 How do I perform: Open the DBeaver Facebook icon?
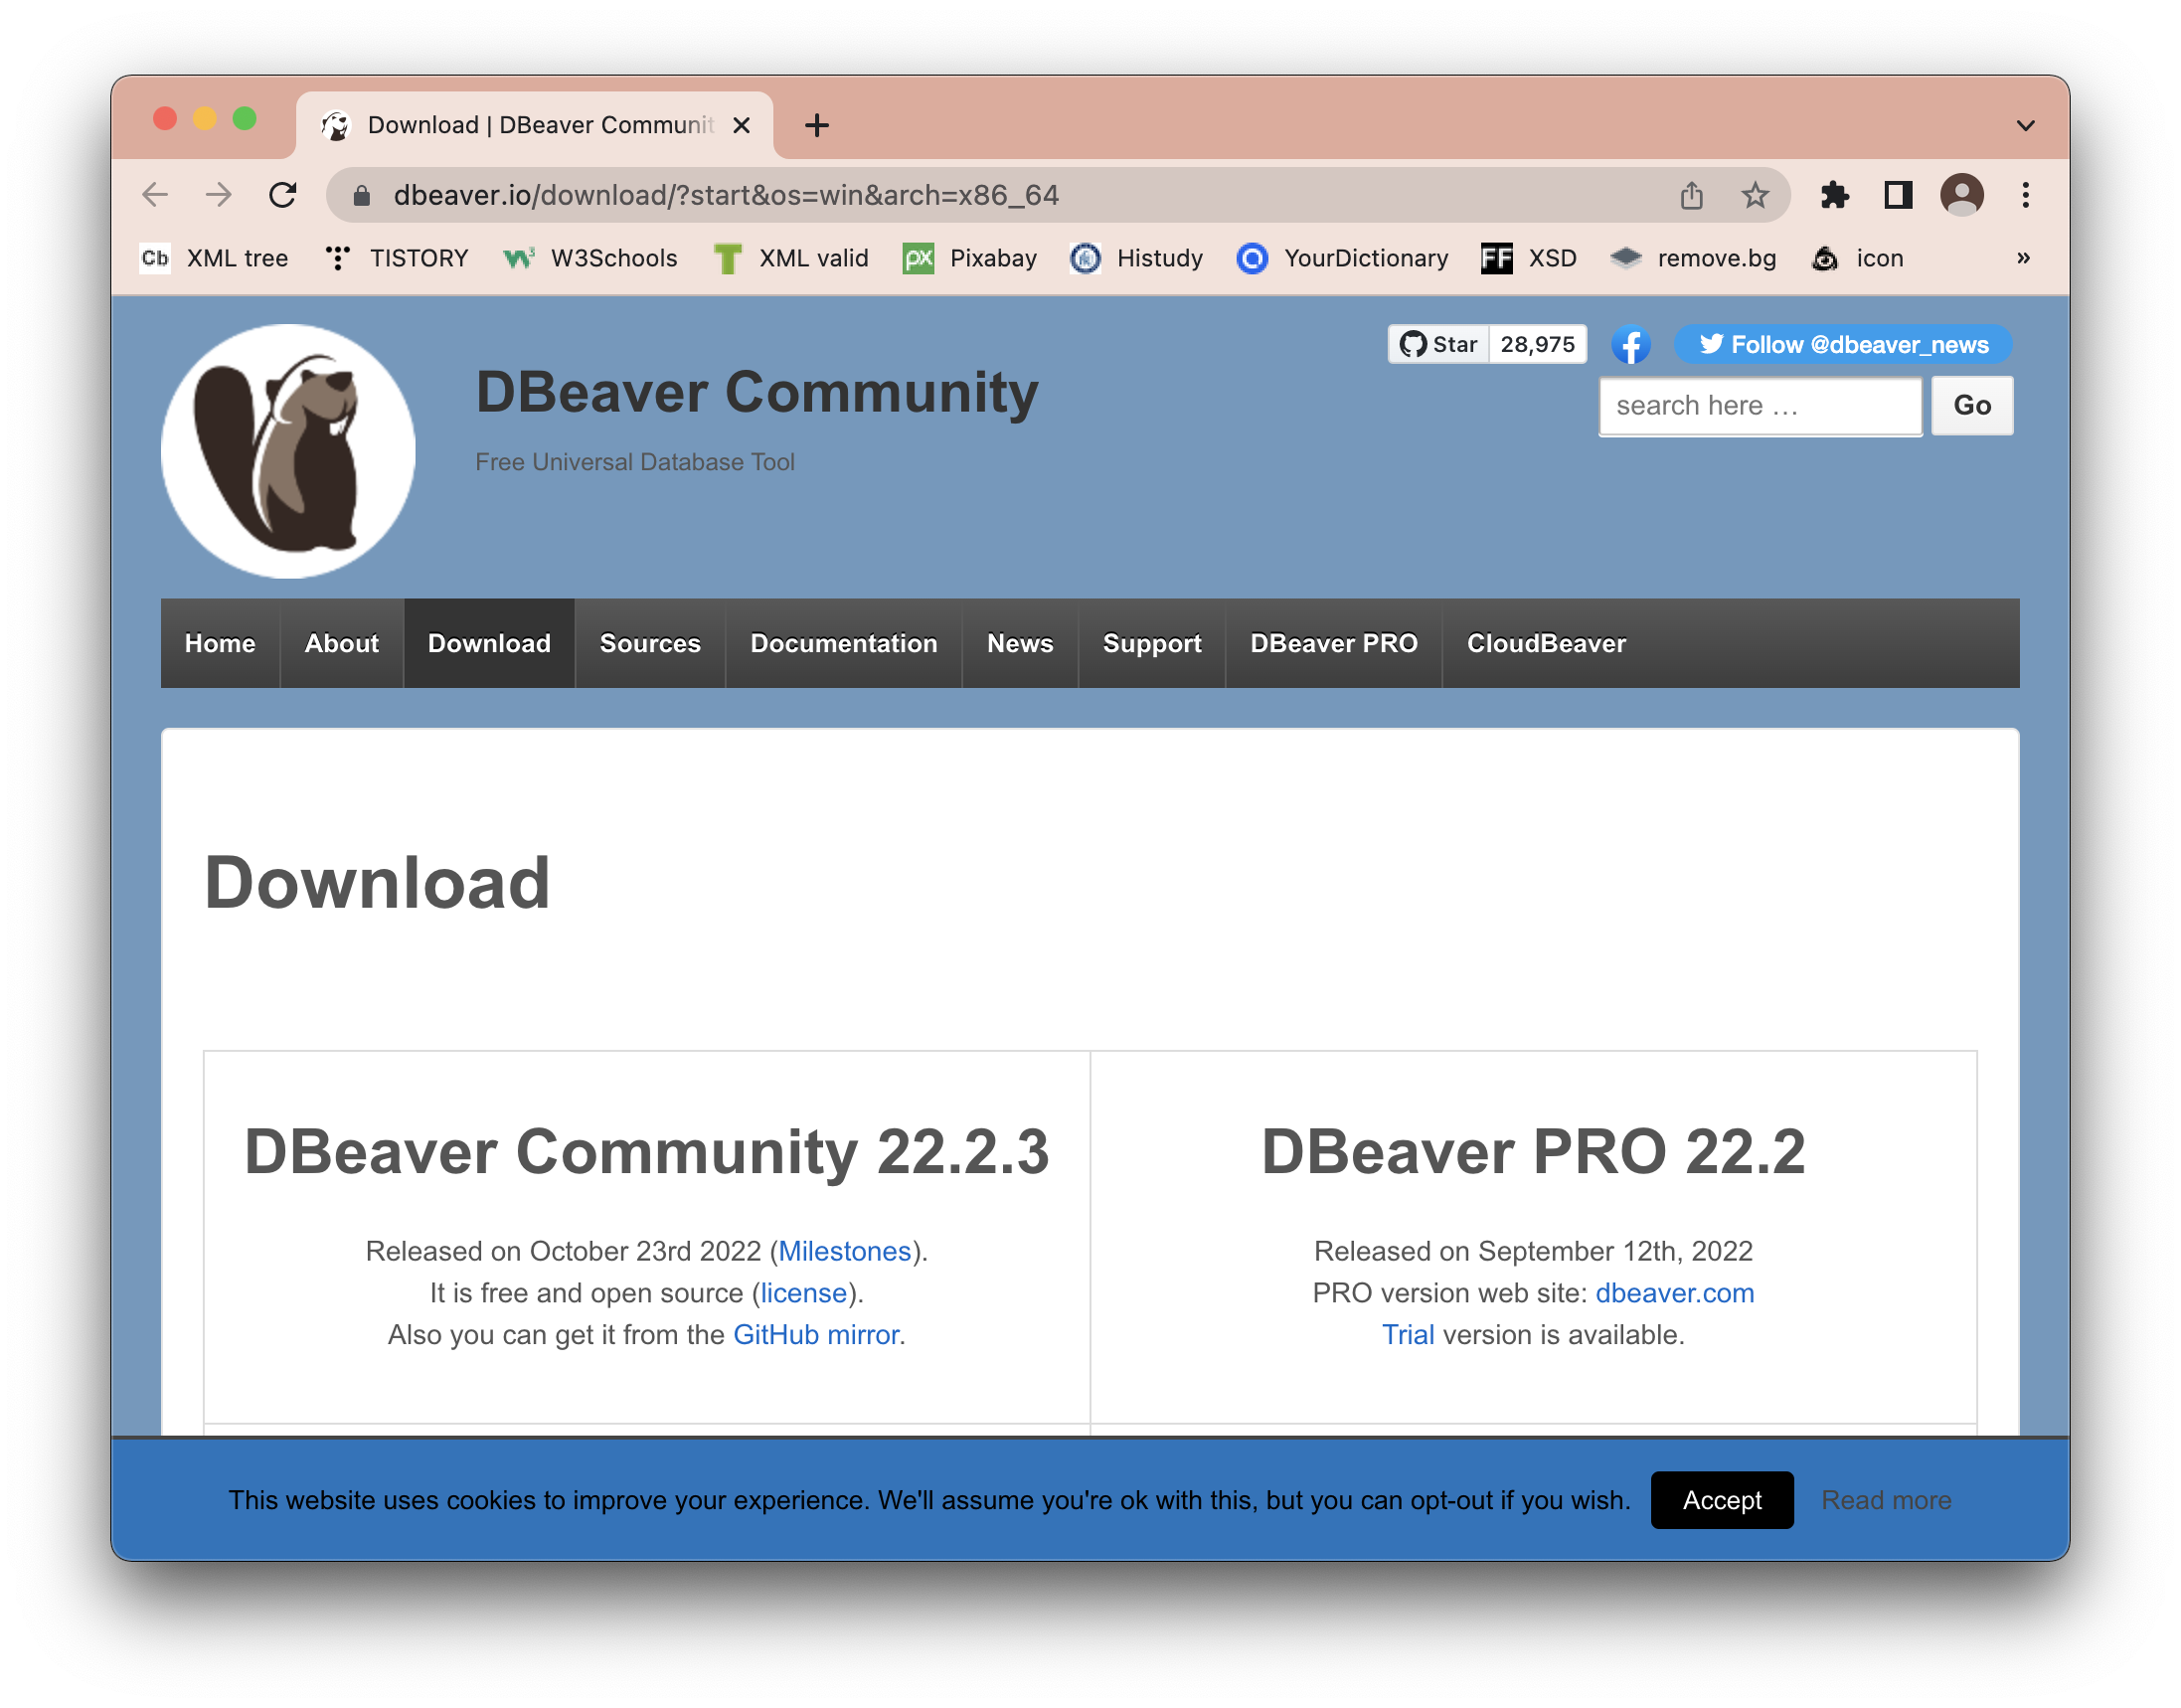click(1630, 346)
